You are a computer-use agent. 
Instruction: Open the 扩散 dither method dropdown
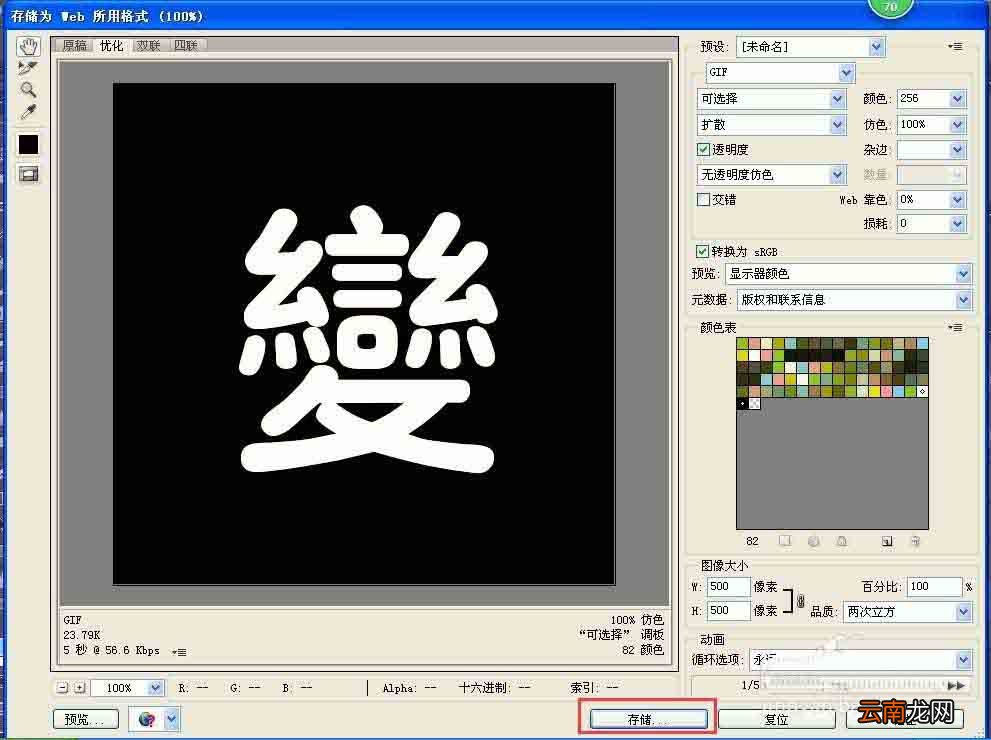tap(771, 125)
